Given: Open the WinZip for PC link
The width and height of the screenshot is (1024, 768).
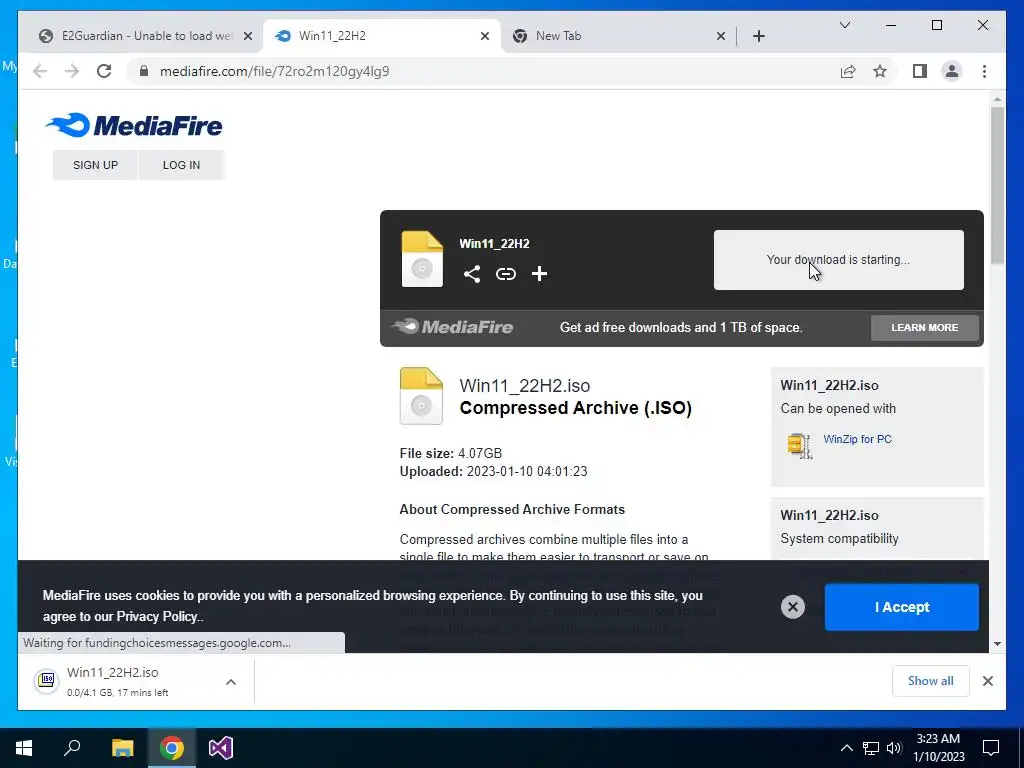Looking at the screenshot, I should 857,439.
